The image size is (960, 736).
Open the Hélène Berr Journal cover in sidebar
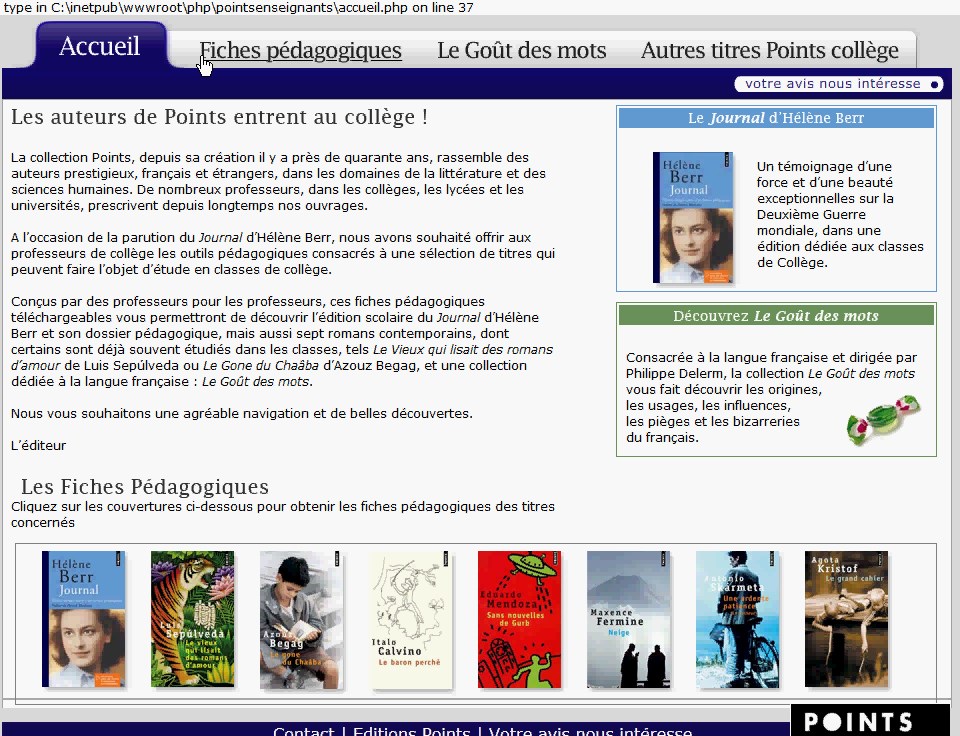(693, 217)
